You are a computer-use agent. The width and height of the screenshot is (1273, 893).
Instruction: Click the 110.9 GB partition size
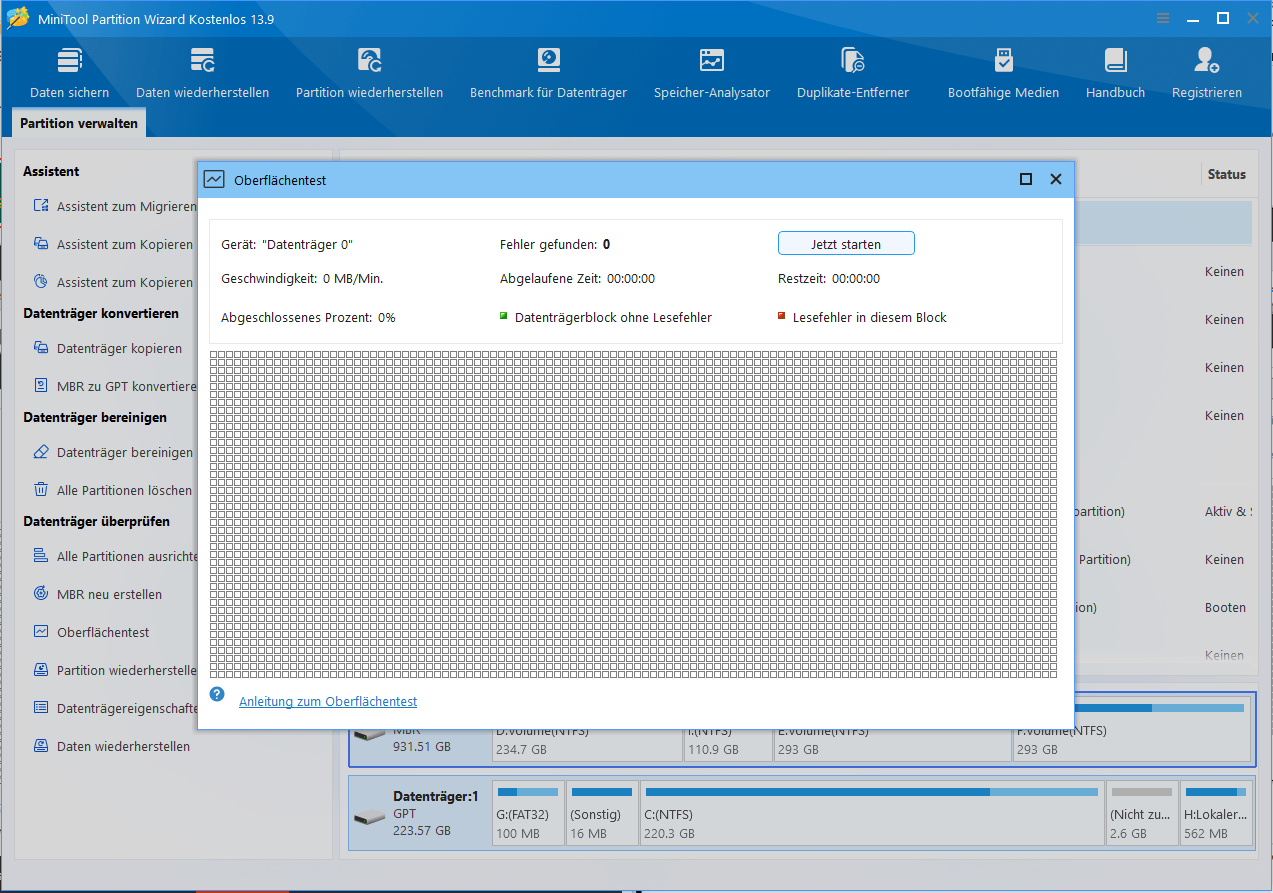click(715, 750)
